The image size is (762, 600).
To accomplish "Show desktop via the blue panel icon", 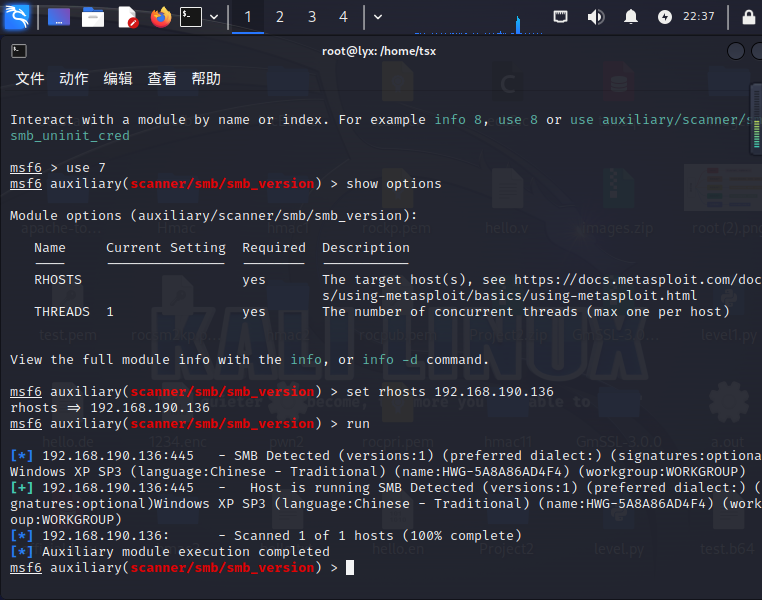I will click(x=59, y=17).
